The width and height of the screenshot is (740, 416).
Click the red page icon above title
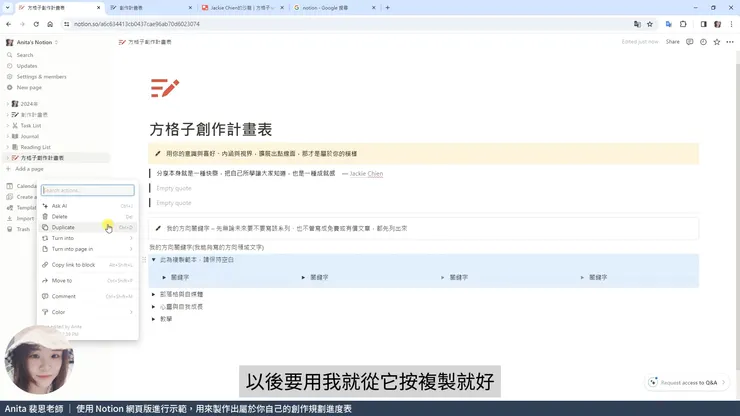[165, 88]
